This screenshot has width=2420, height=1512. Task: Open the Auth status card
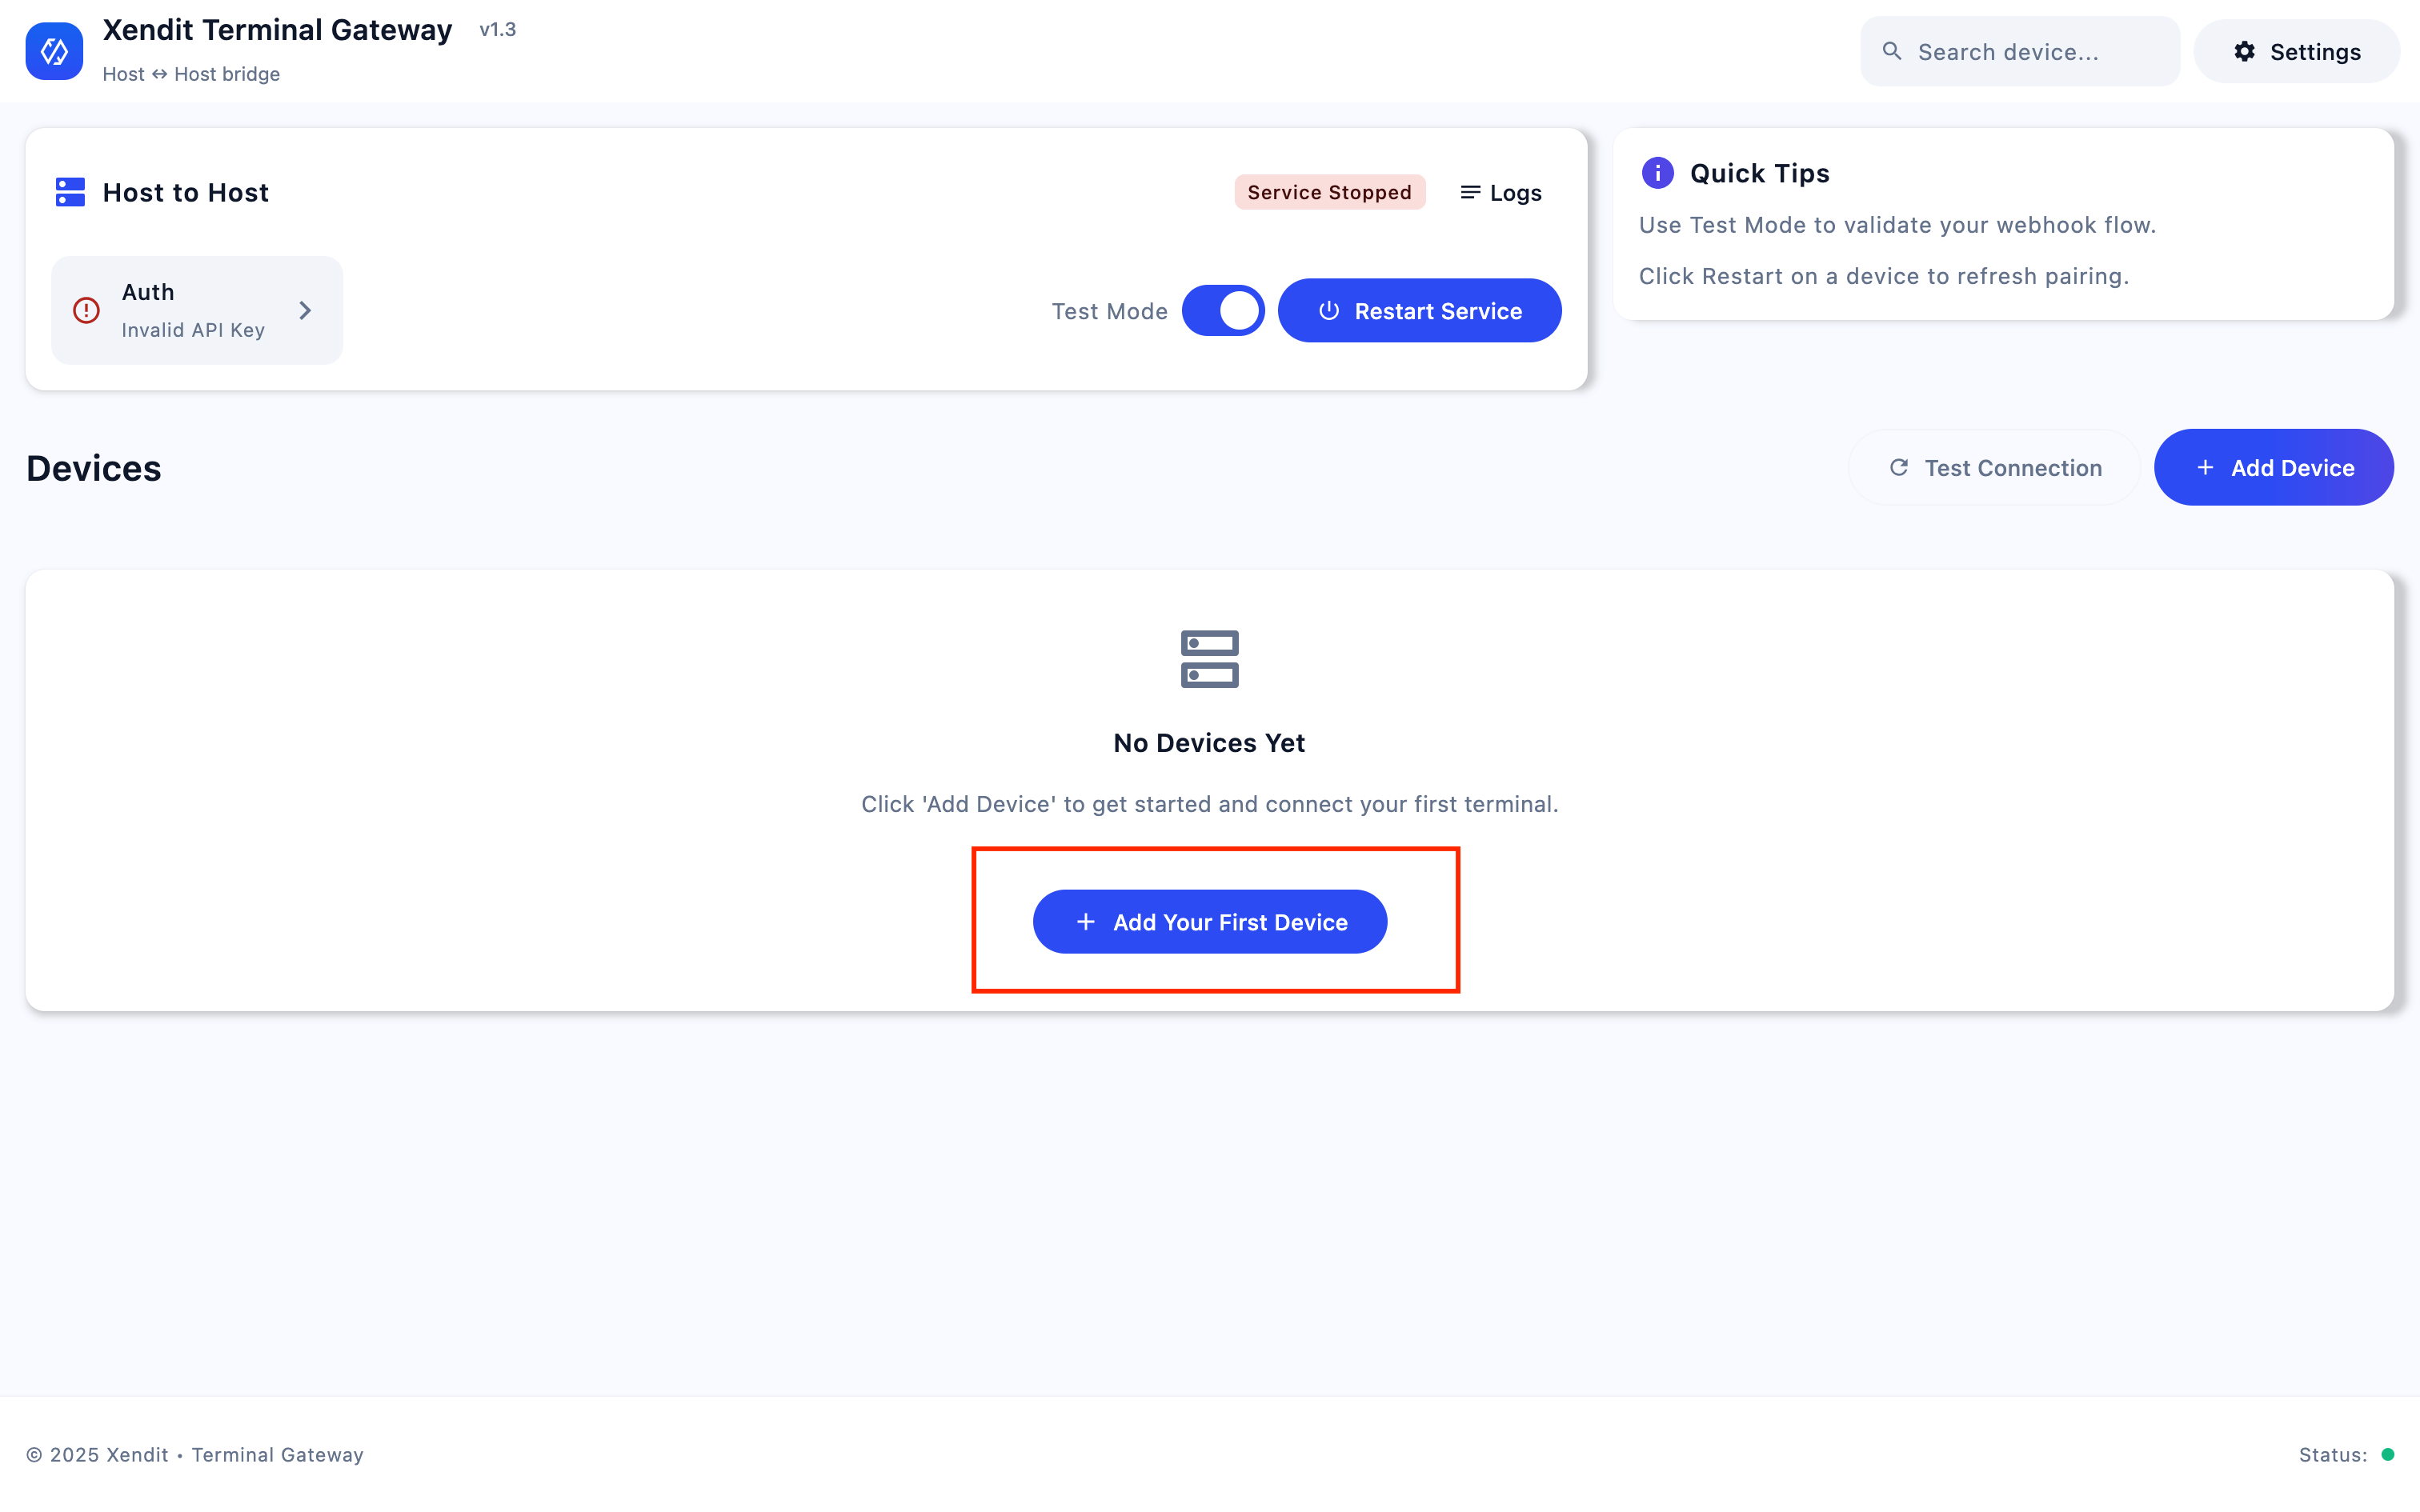(196, 310)
